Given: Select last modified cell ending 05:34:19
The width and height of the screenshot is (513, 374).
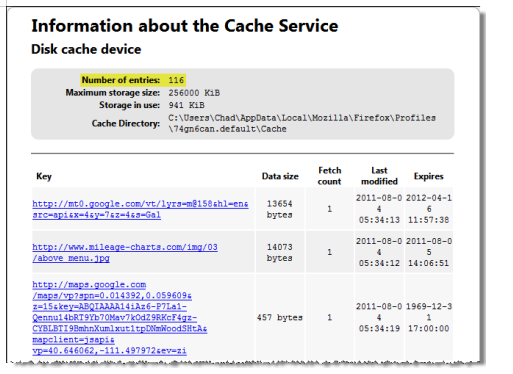Looking at the screenshot, I should 379,317.
